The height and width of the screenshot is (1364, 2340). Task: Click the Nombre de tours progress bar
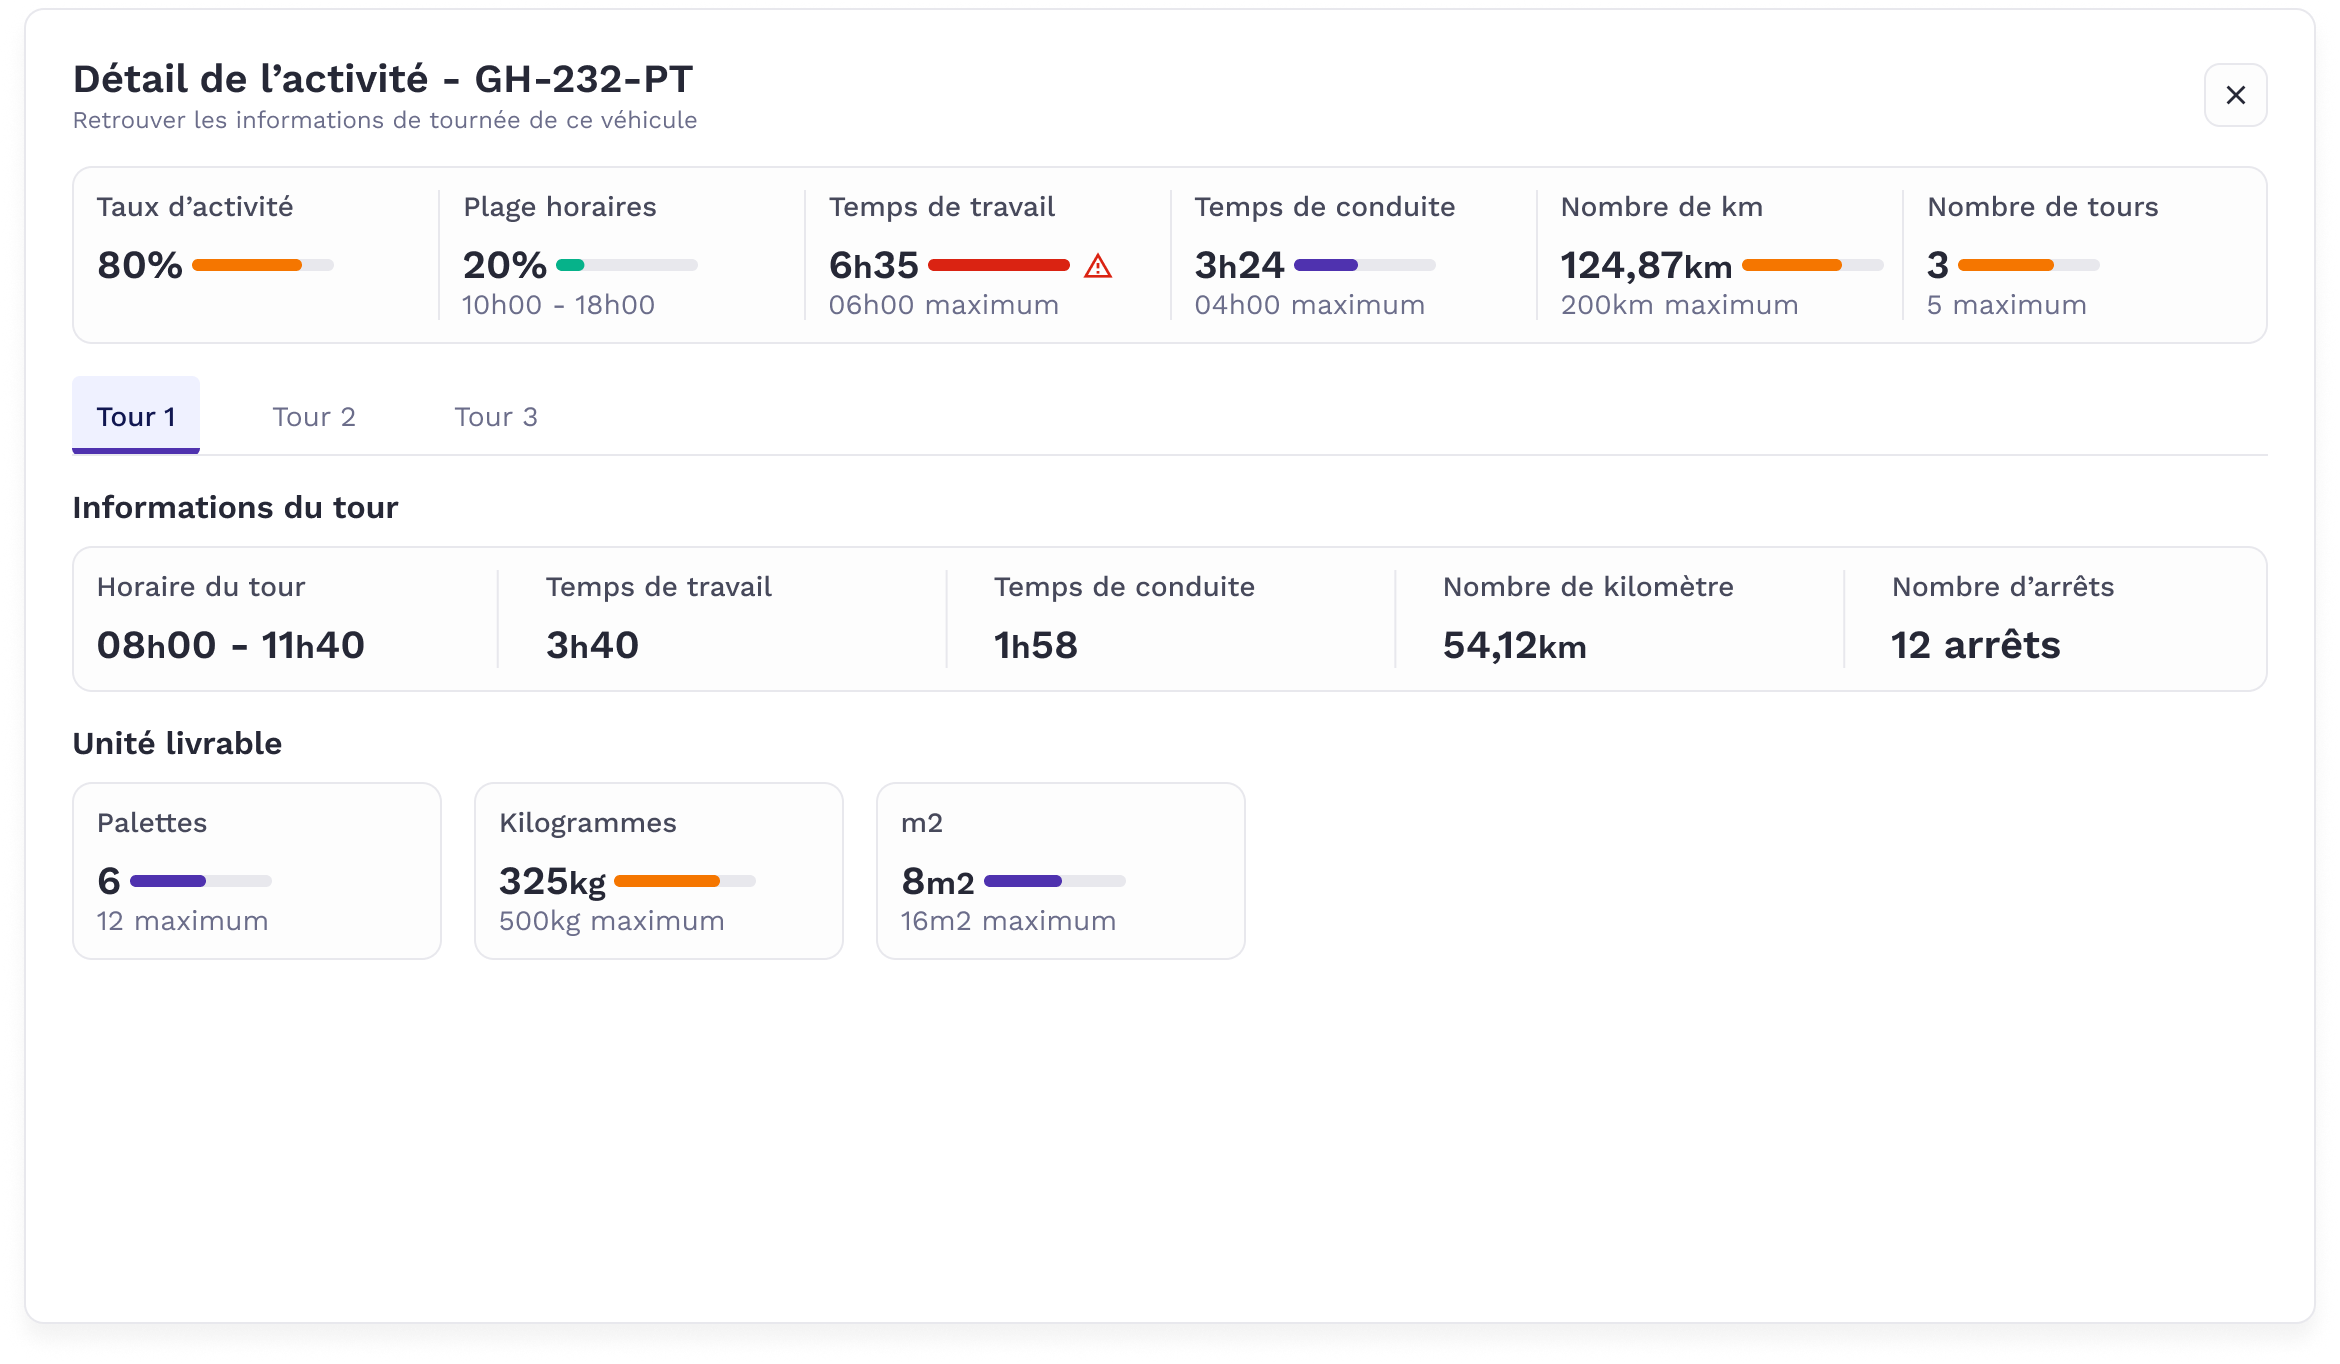(x=2028, y=265)
